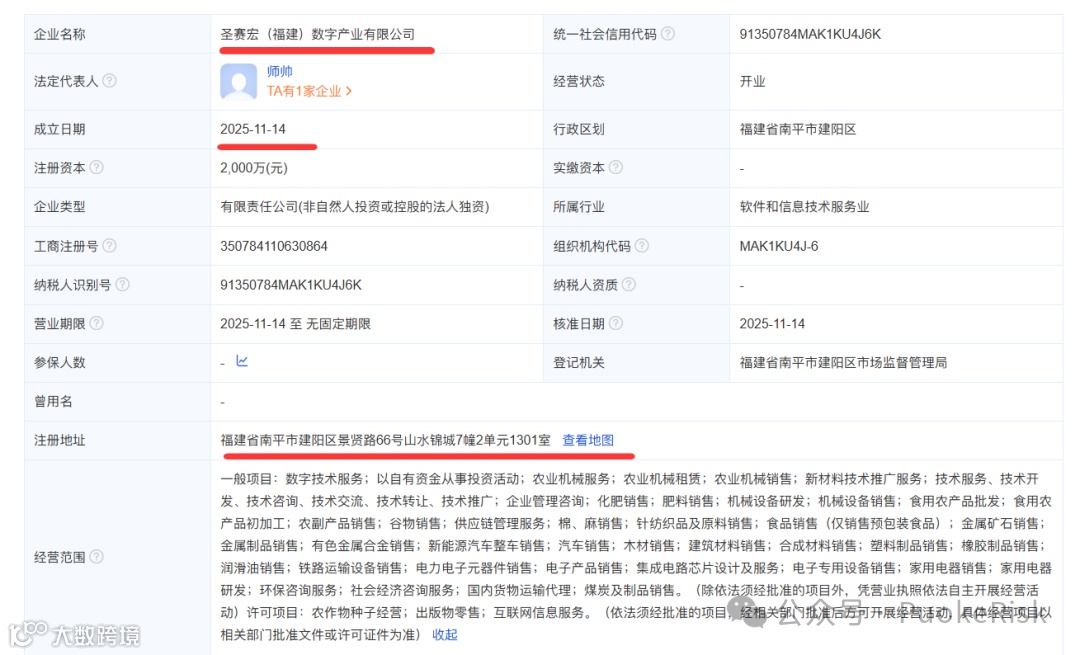This screenshot has width=1080, height=655.
Task: Open the 参保人数 trend chart icon
Action: tap(242, 361)
